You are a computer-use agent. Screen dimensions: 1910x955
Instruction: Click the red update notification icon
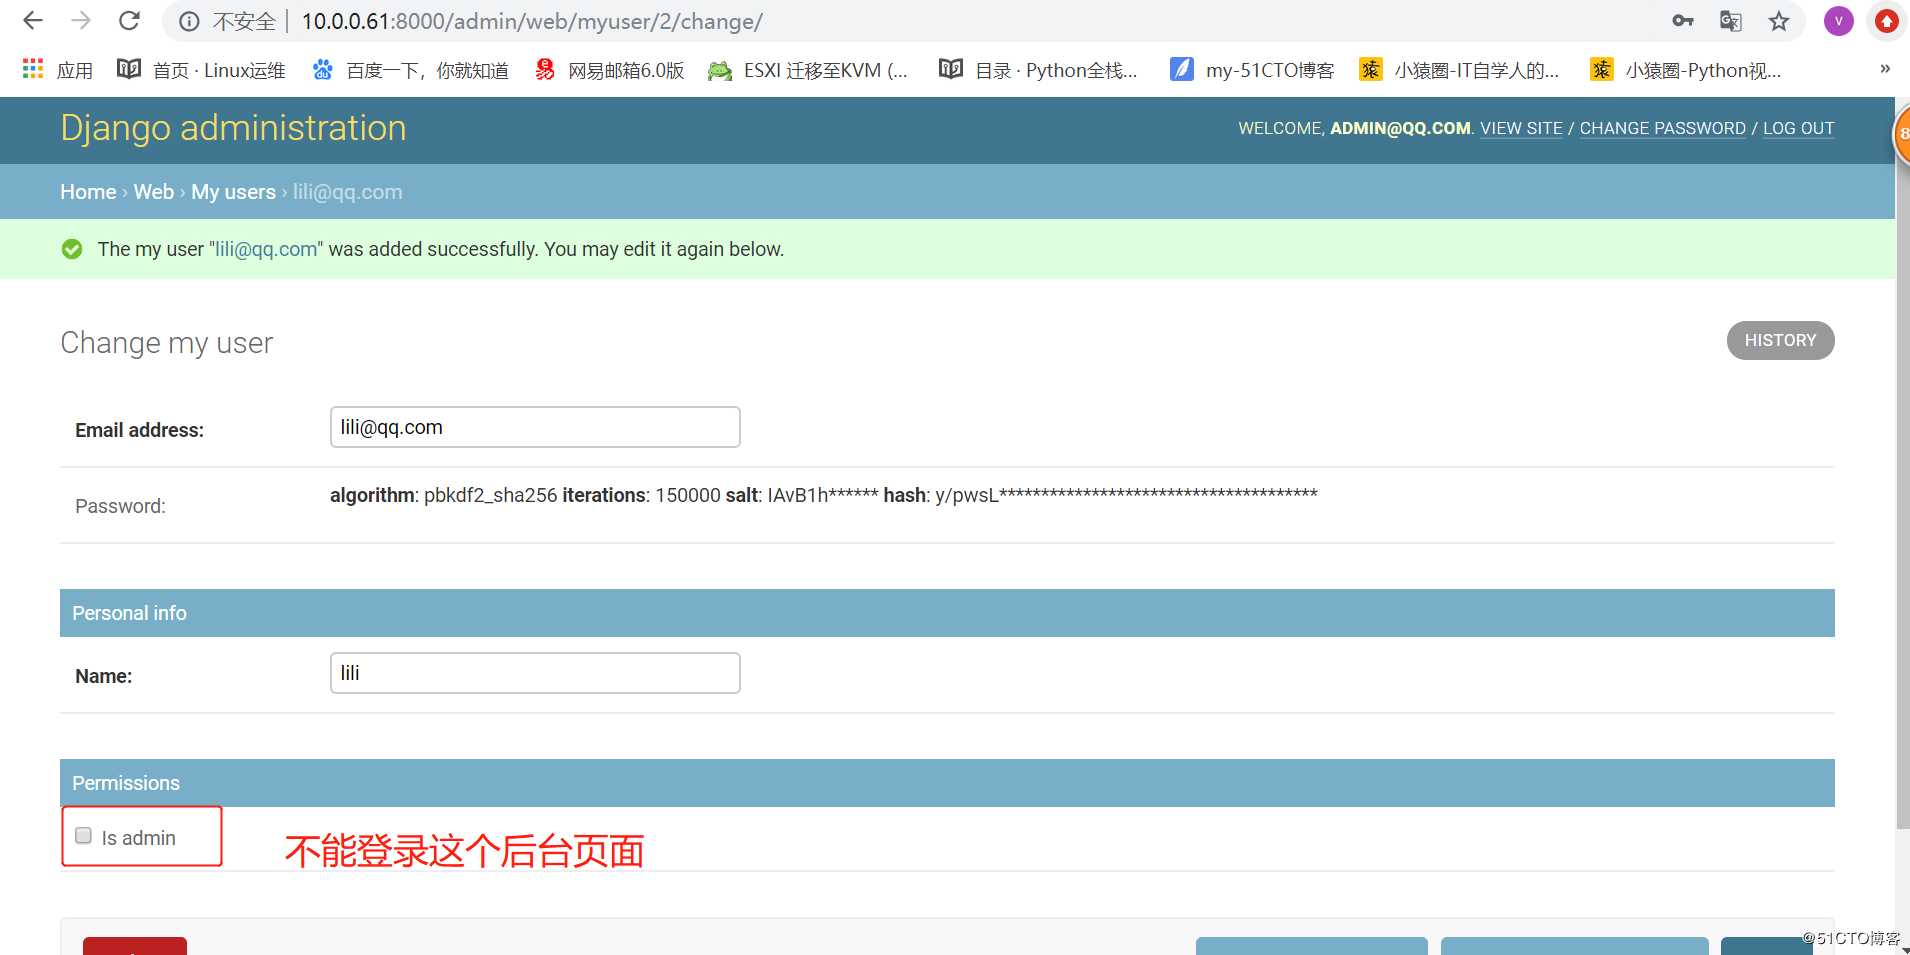(1886, 21)
